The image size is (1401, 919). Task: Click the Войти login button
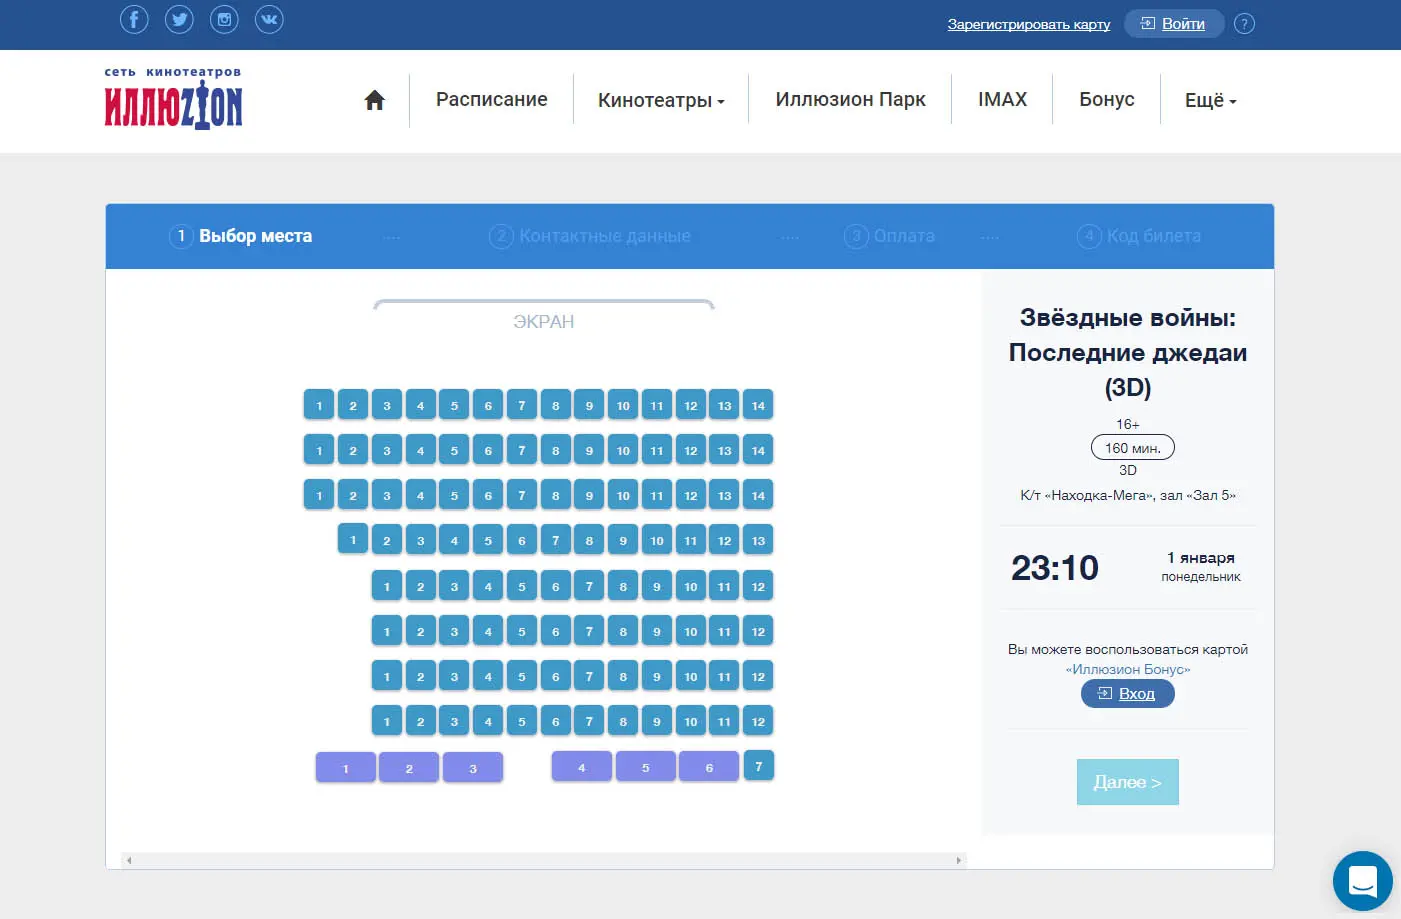click(1174, 23)
